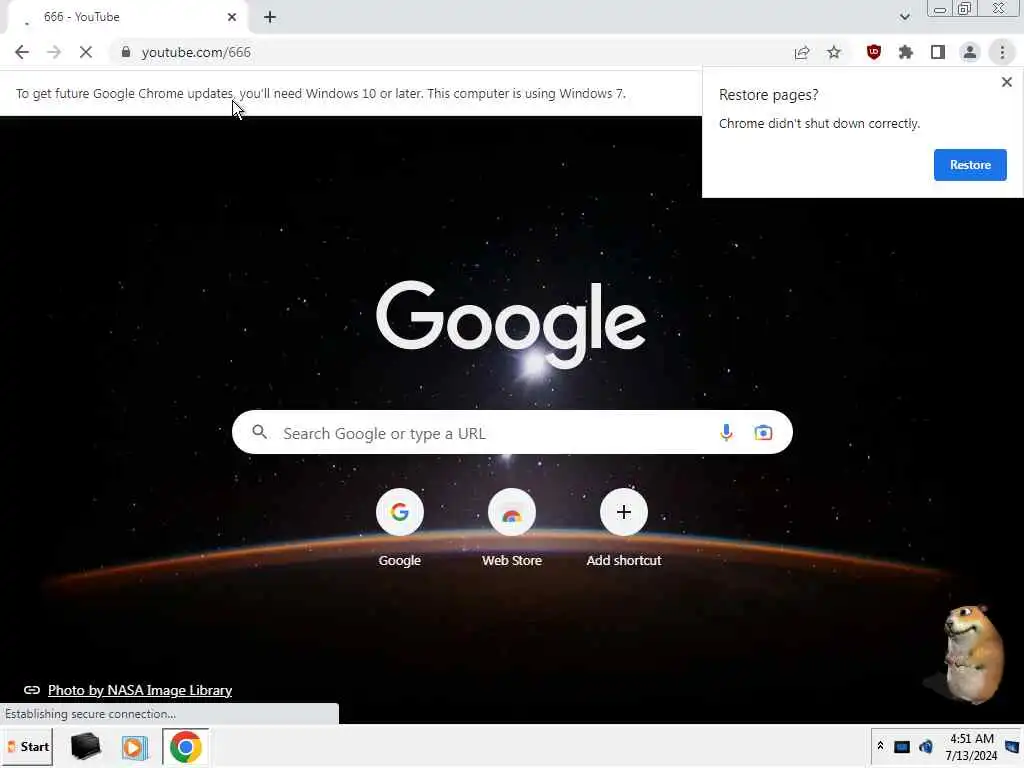Open the uBlock Origin extension
This screenshot has width=1024, height=768.
tap(874, 52)
